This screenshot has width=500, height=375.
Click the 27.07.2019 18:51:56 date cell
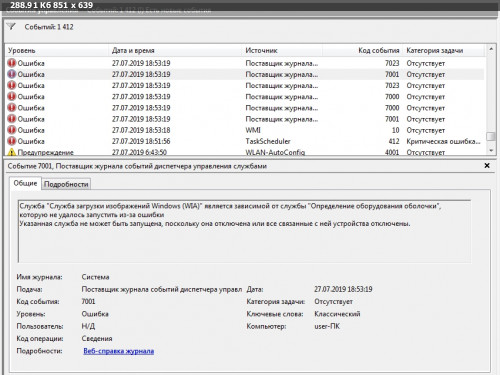[141, 141]
